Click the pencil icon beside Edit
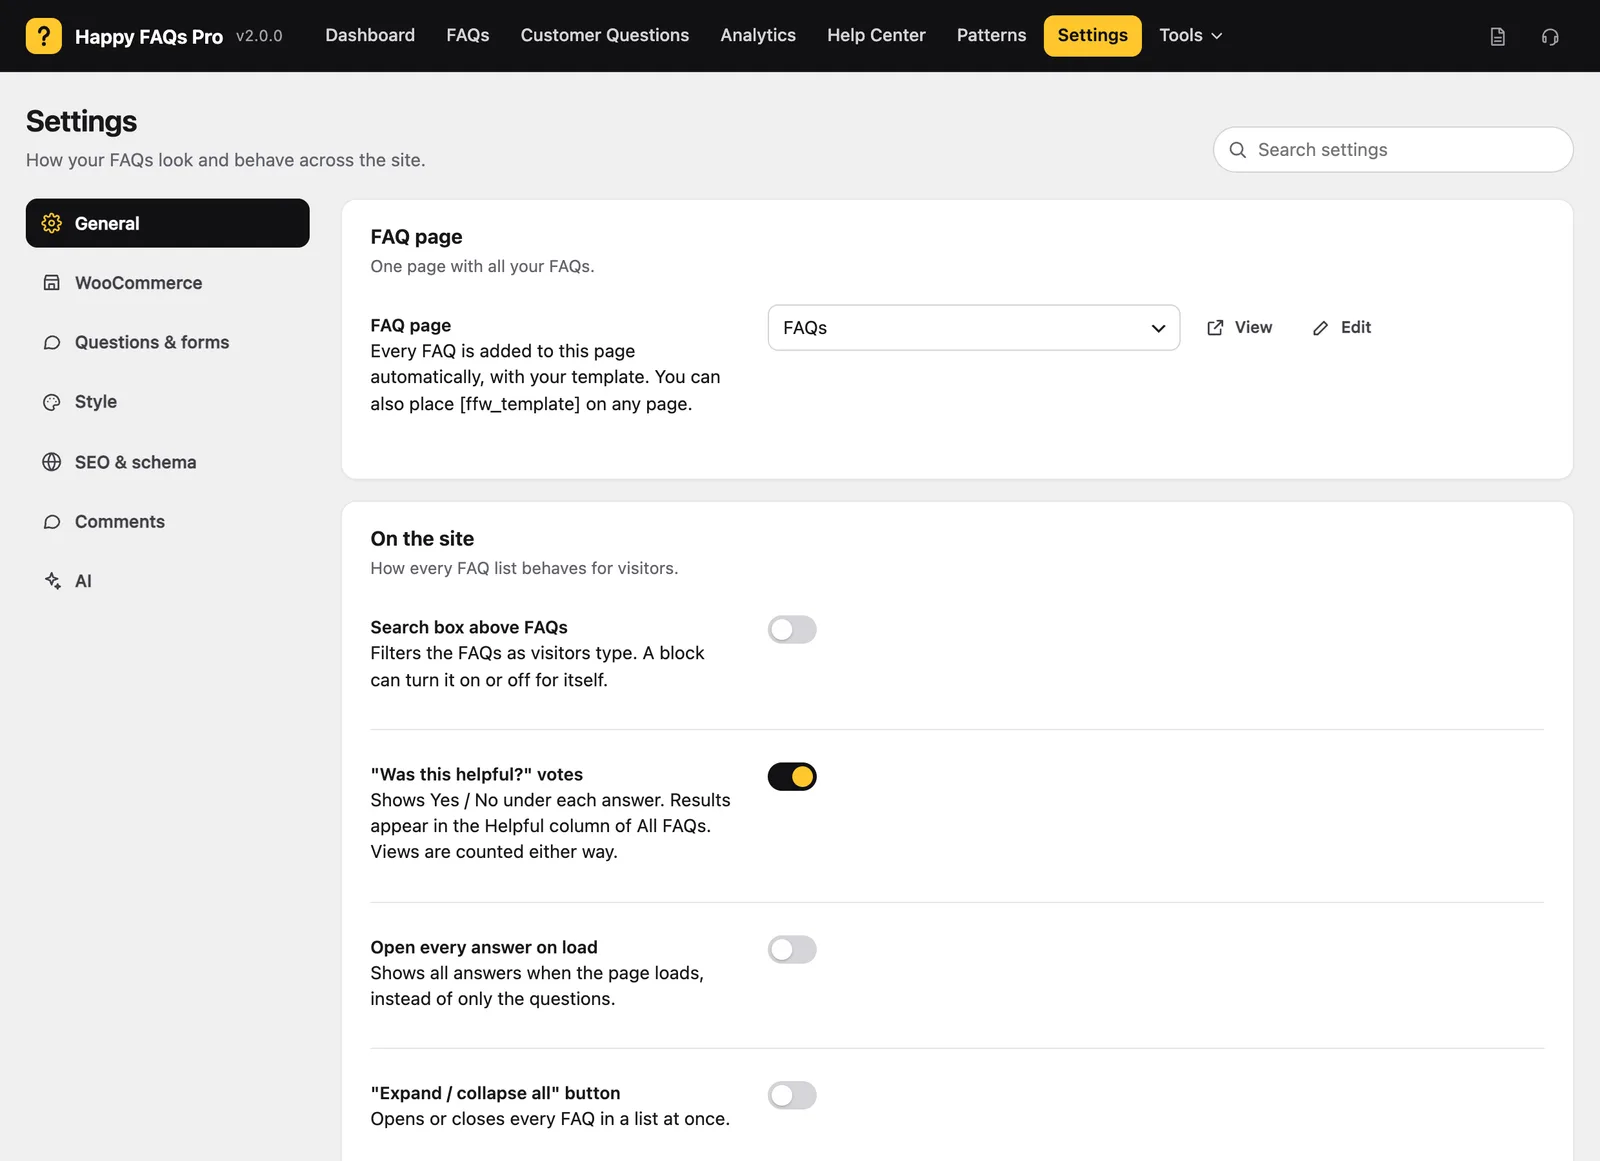This screenshot has height=1161, width=1600. point(1321,328)
